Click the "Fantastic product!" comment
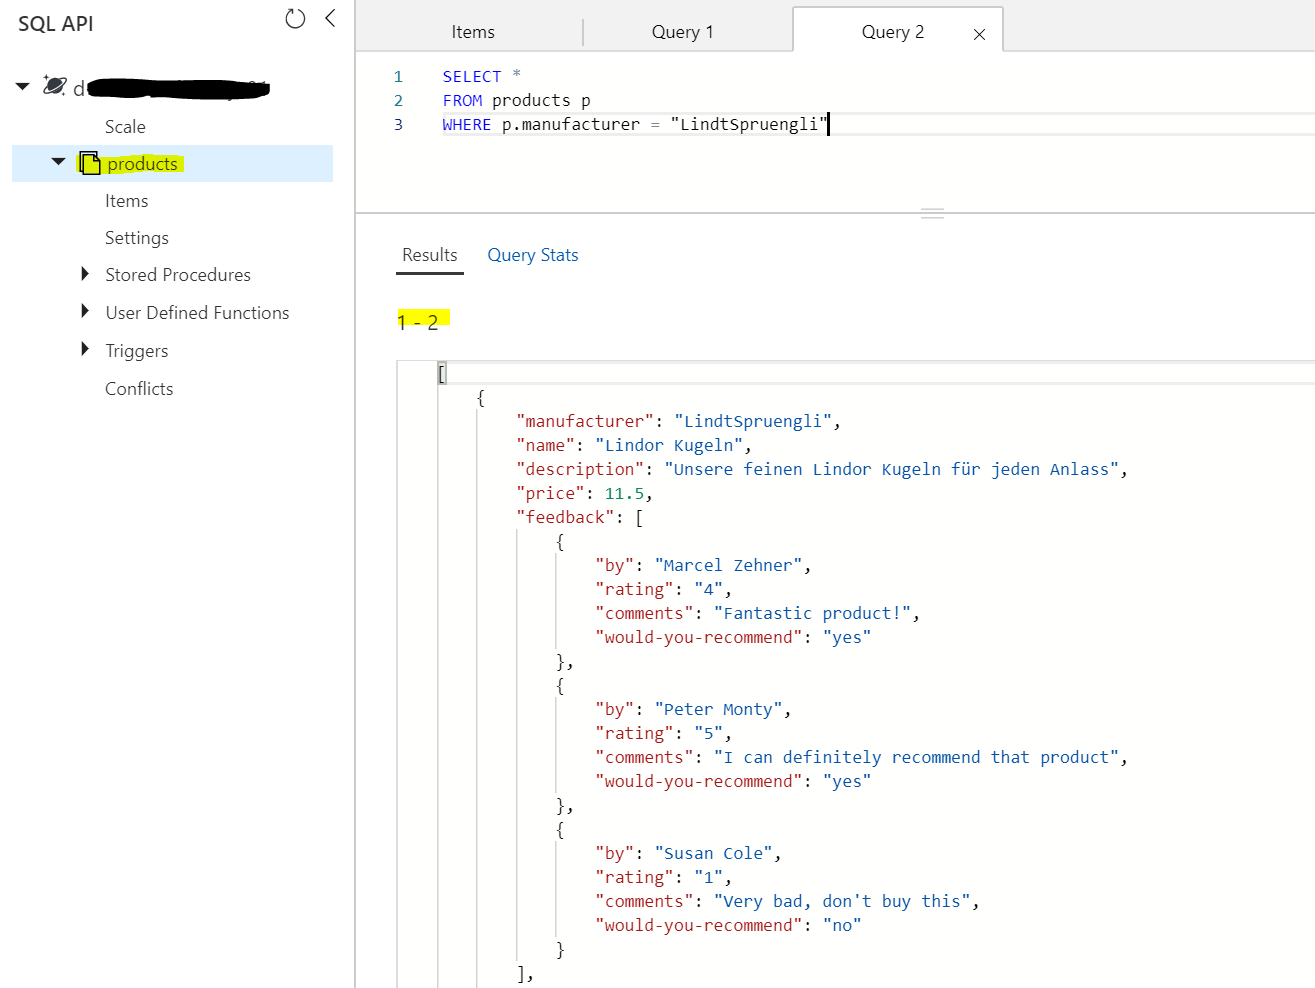The image size is (1315, 988). click(x=812, y=613)
